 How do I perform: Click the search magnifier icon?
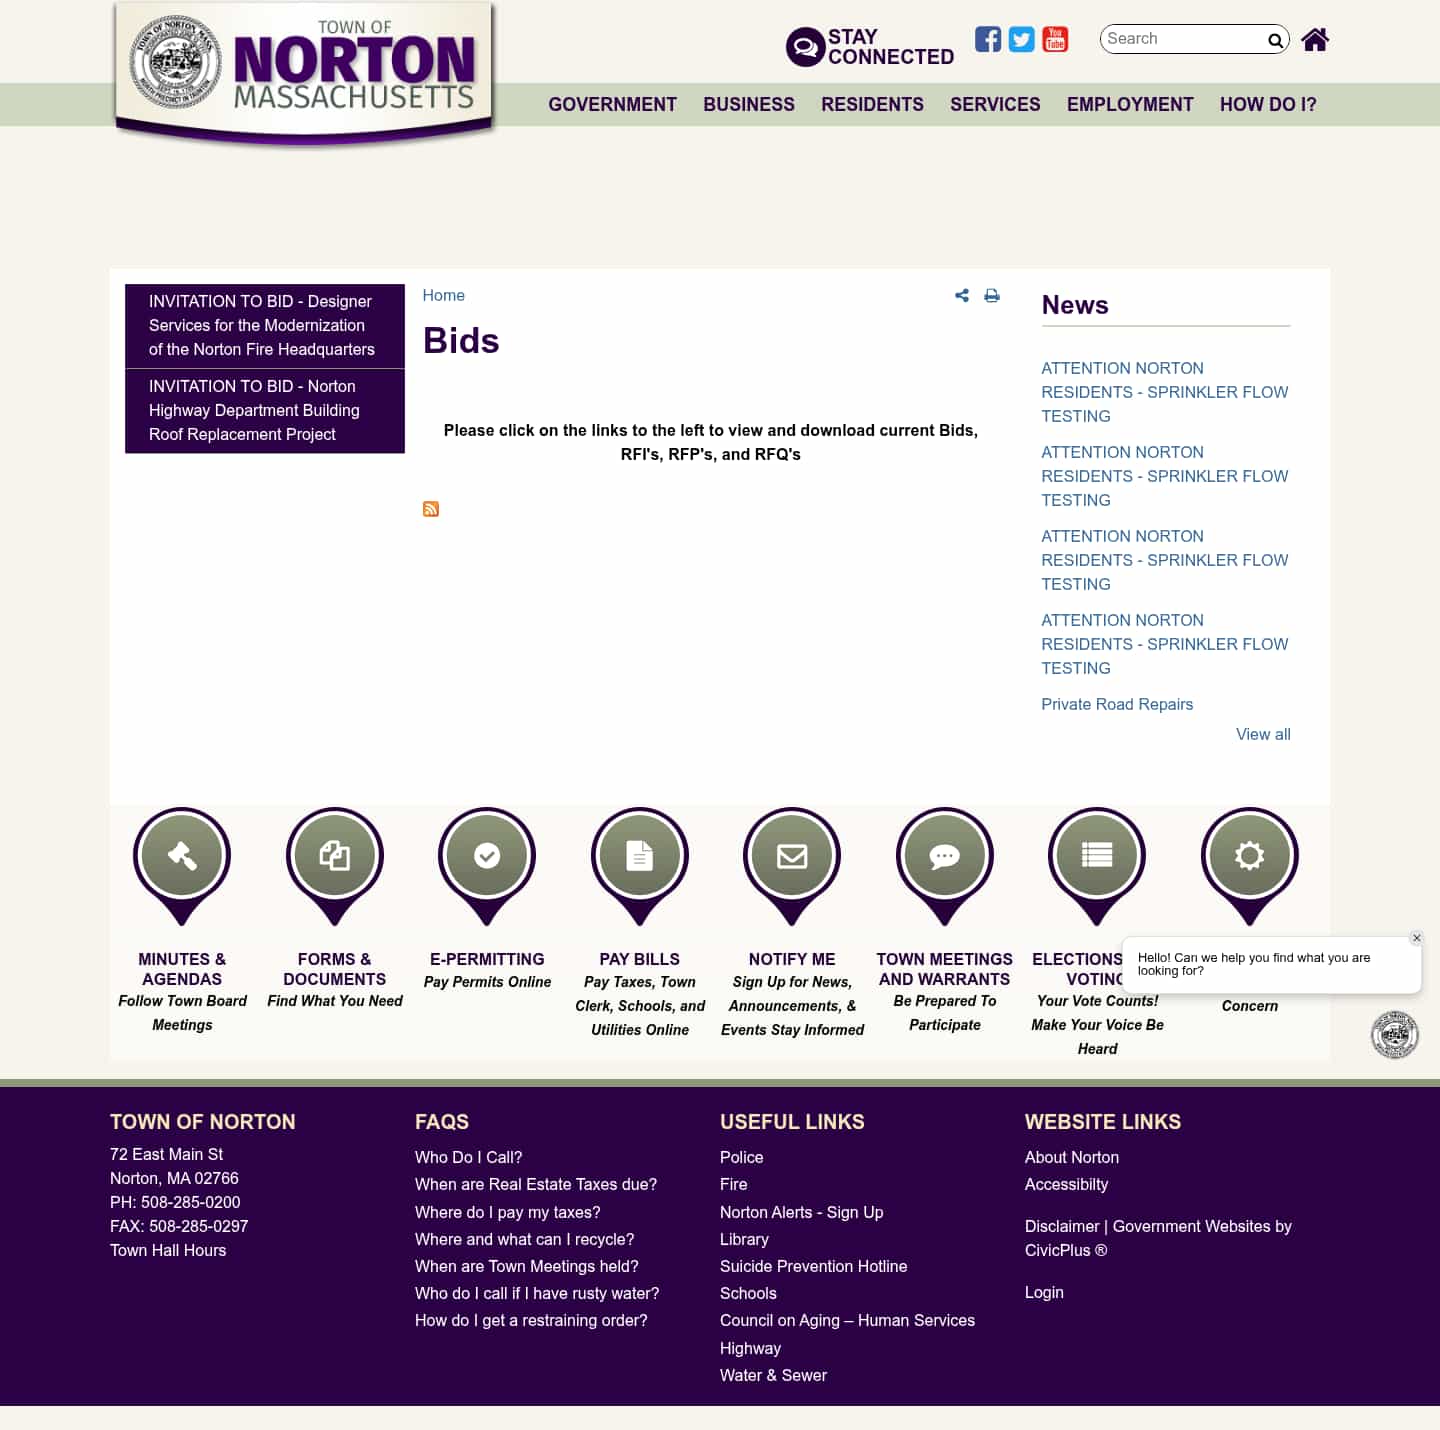point(1275,41)
